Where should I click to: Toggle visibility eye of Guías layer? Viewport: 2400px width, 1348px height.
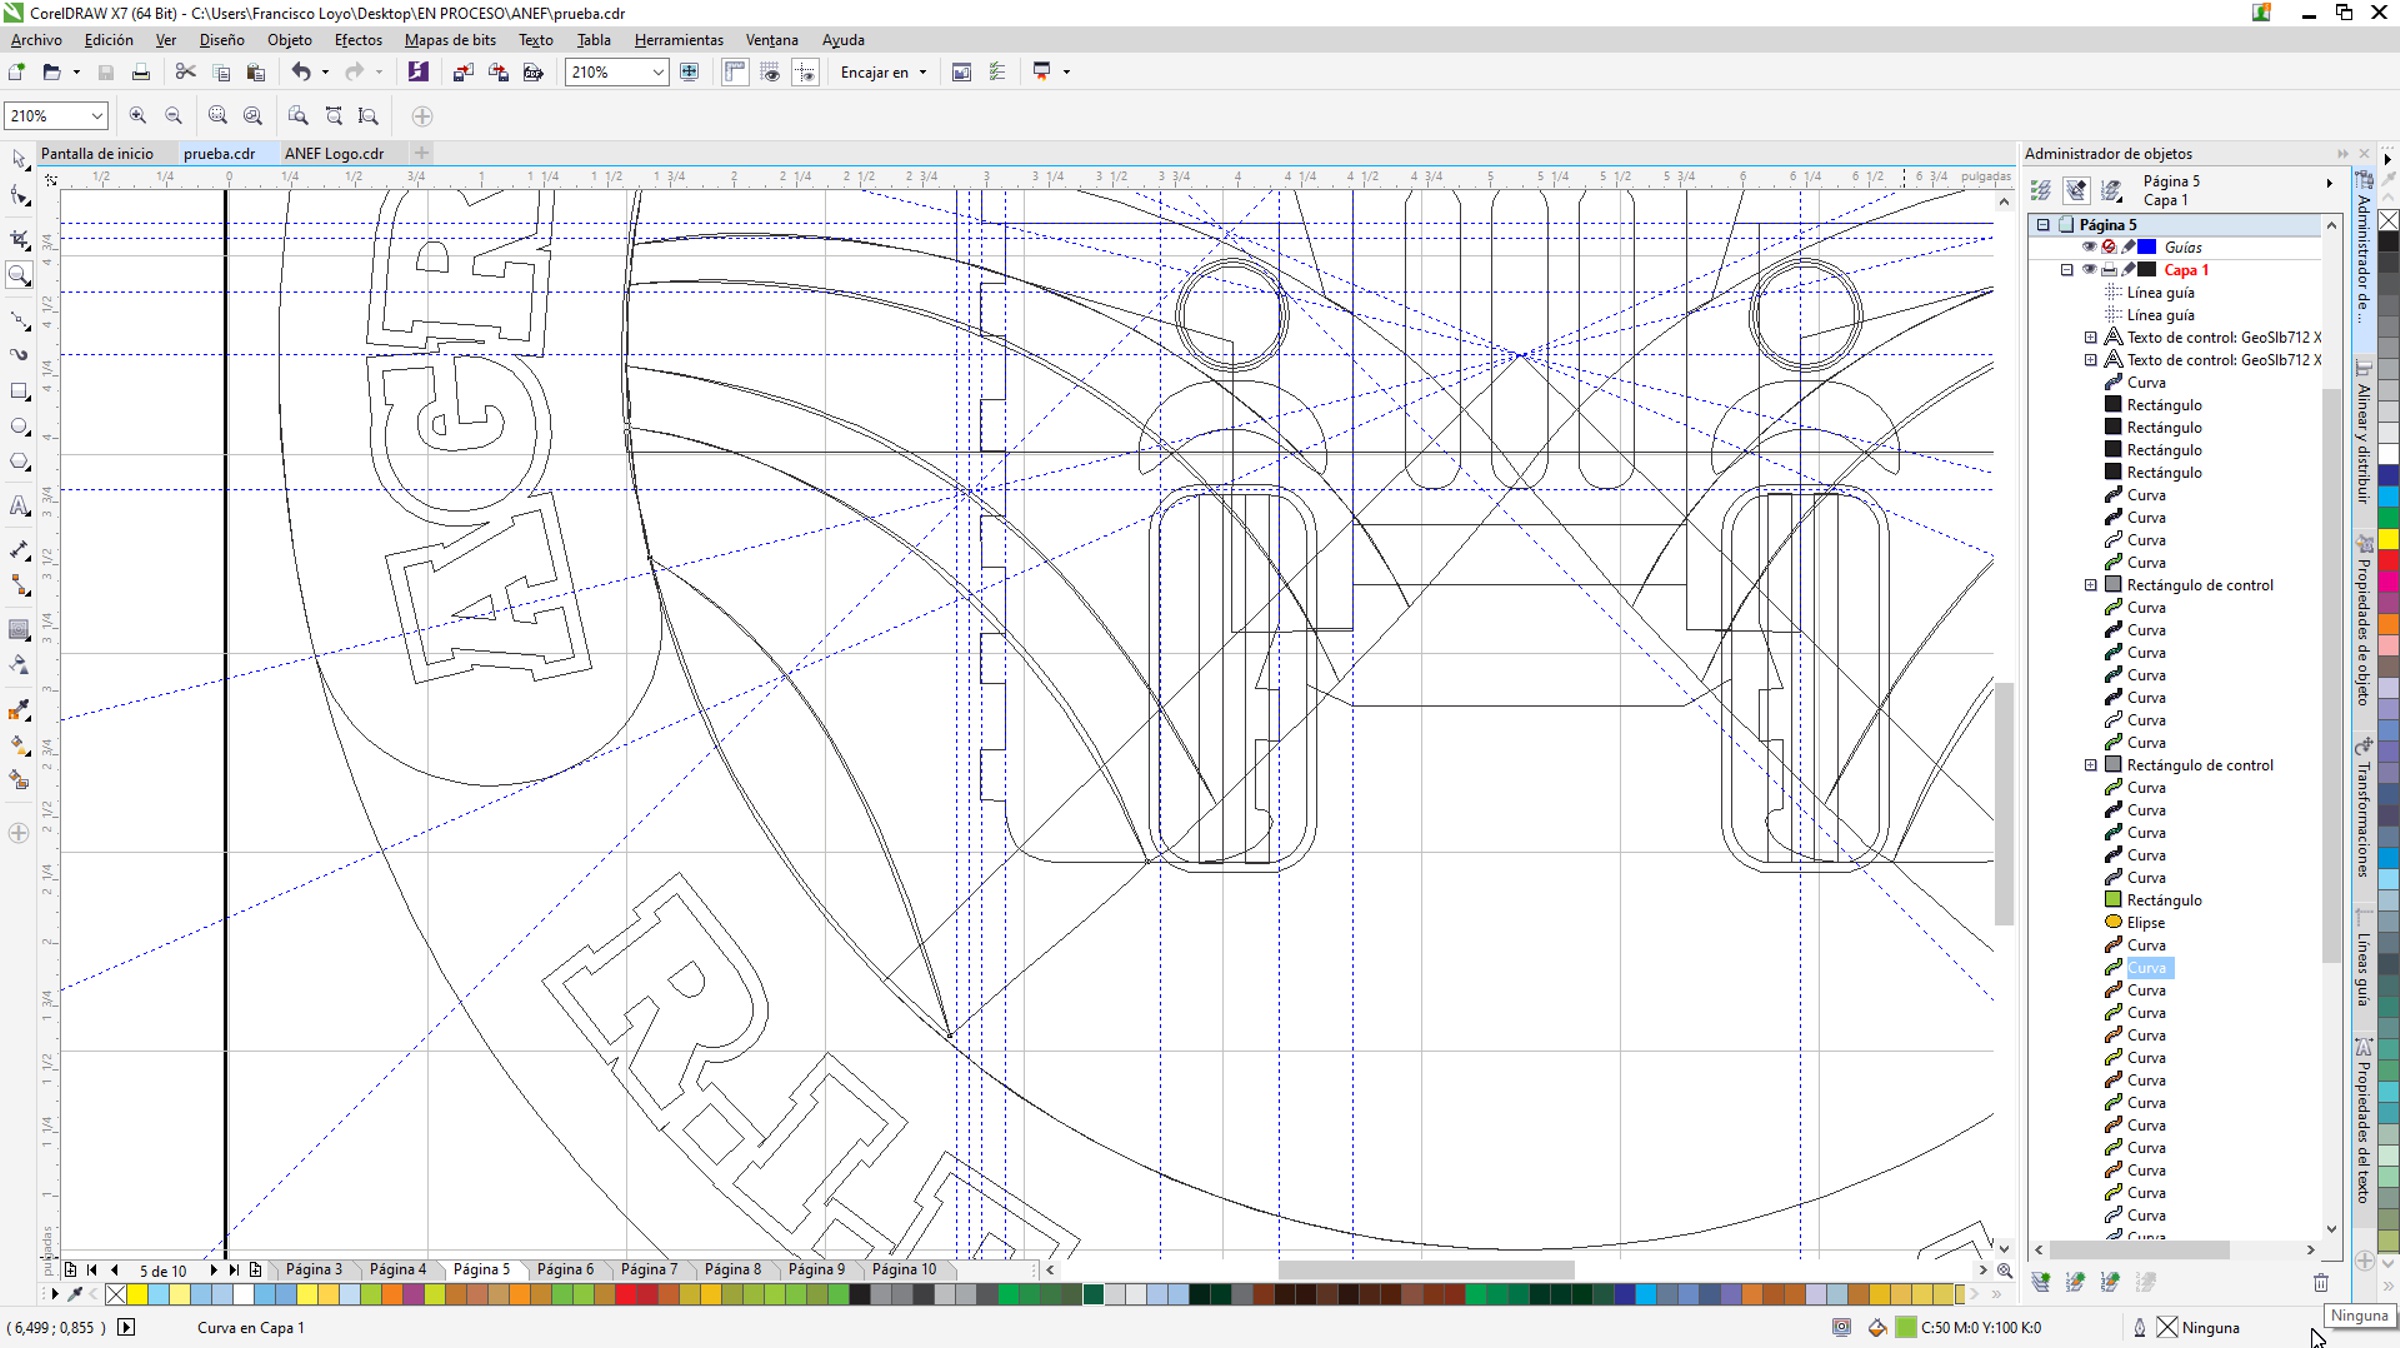(2089, 247)
